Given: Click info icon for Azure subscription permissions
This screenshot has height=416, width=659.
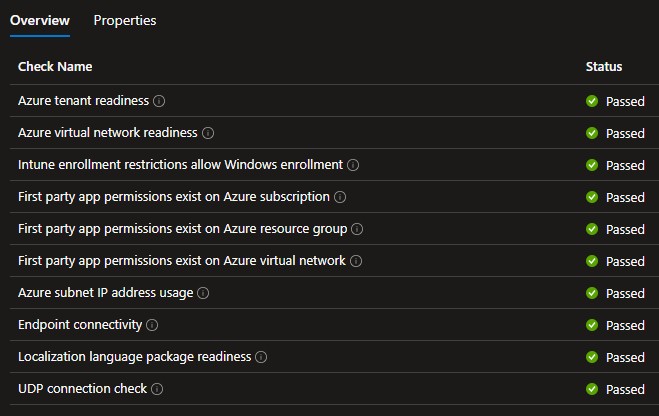Looking at the screenshot, I should pyautogui.click(x=340, y=197).
